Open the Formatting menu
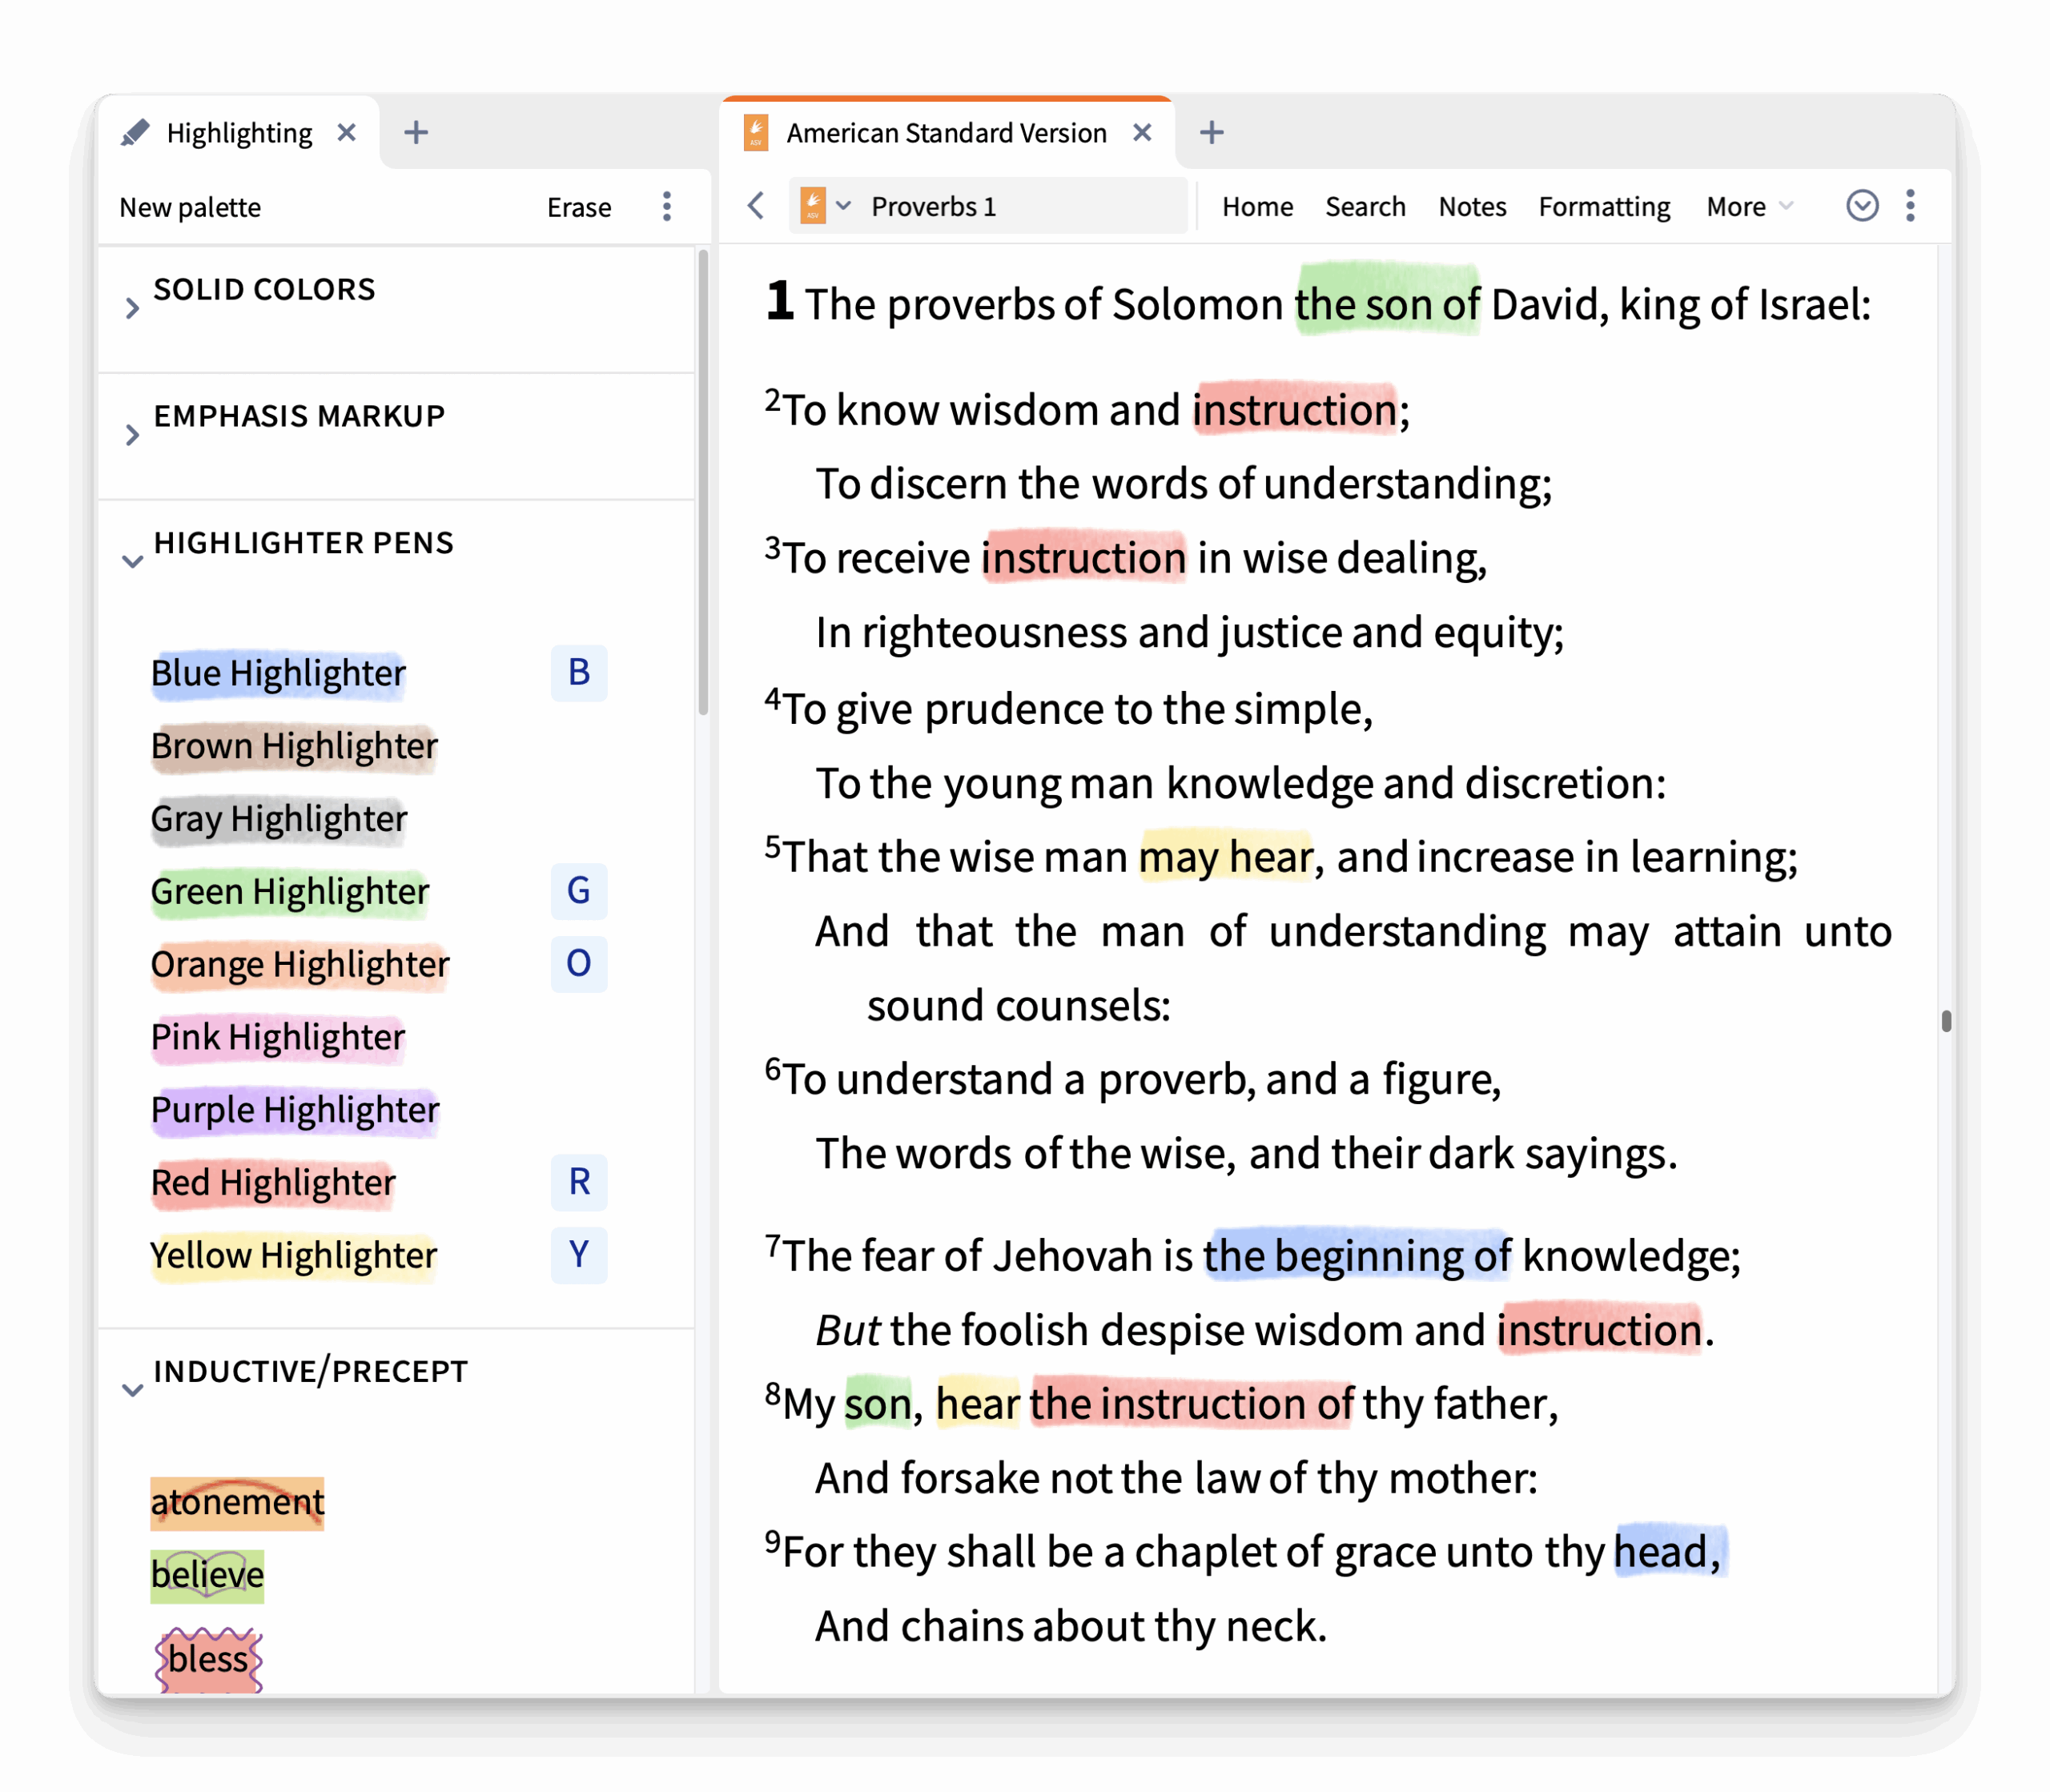Viewport: 2050px width, 1792px height. (x=1603, y=206)
